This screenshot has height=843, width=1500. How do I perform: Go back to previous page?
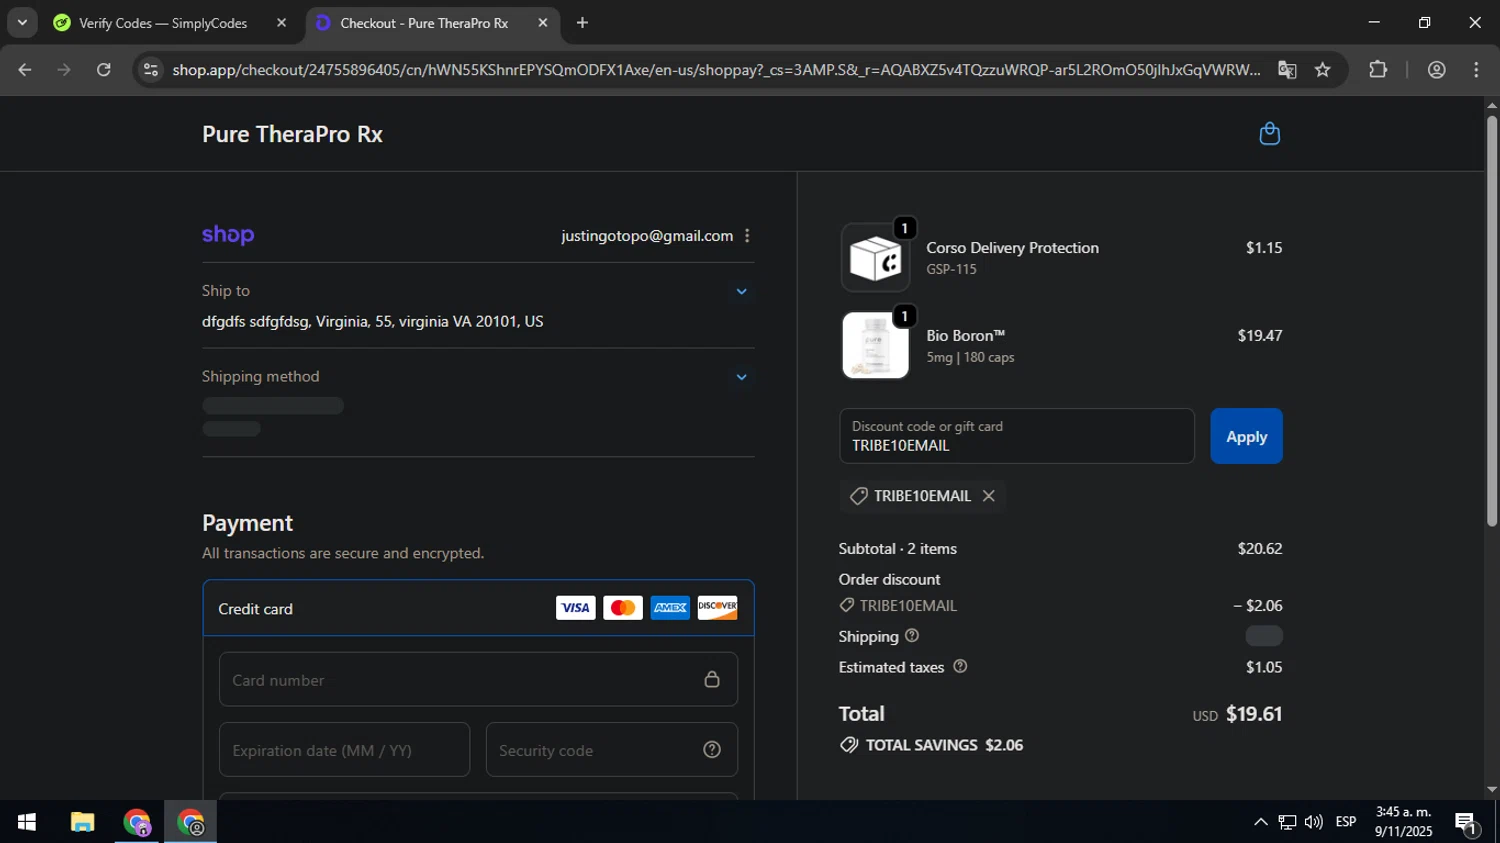(25, 70)
